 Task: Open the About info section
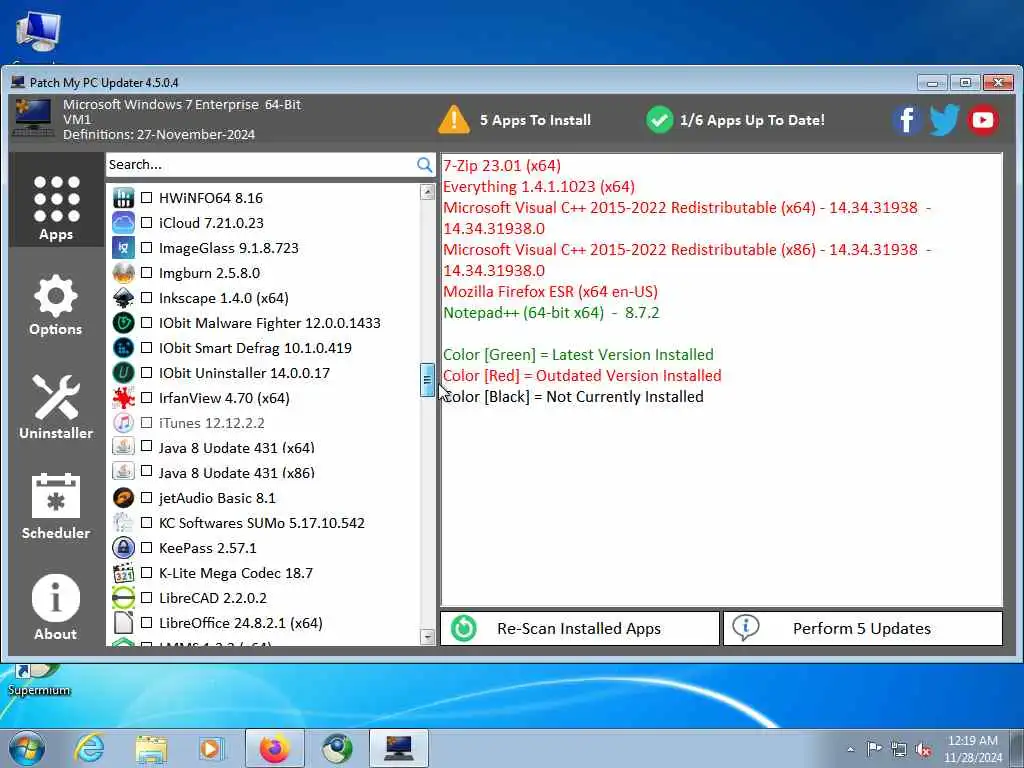coord(56,607)
